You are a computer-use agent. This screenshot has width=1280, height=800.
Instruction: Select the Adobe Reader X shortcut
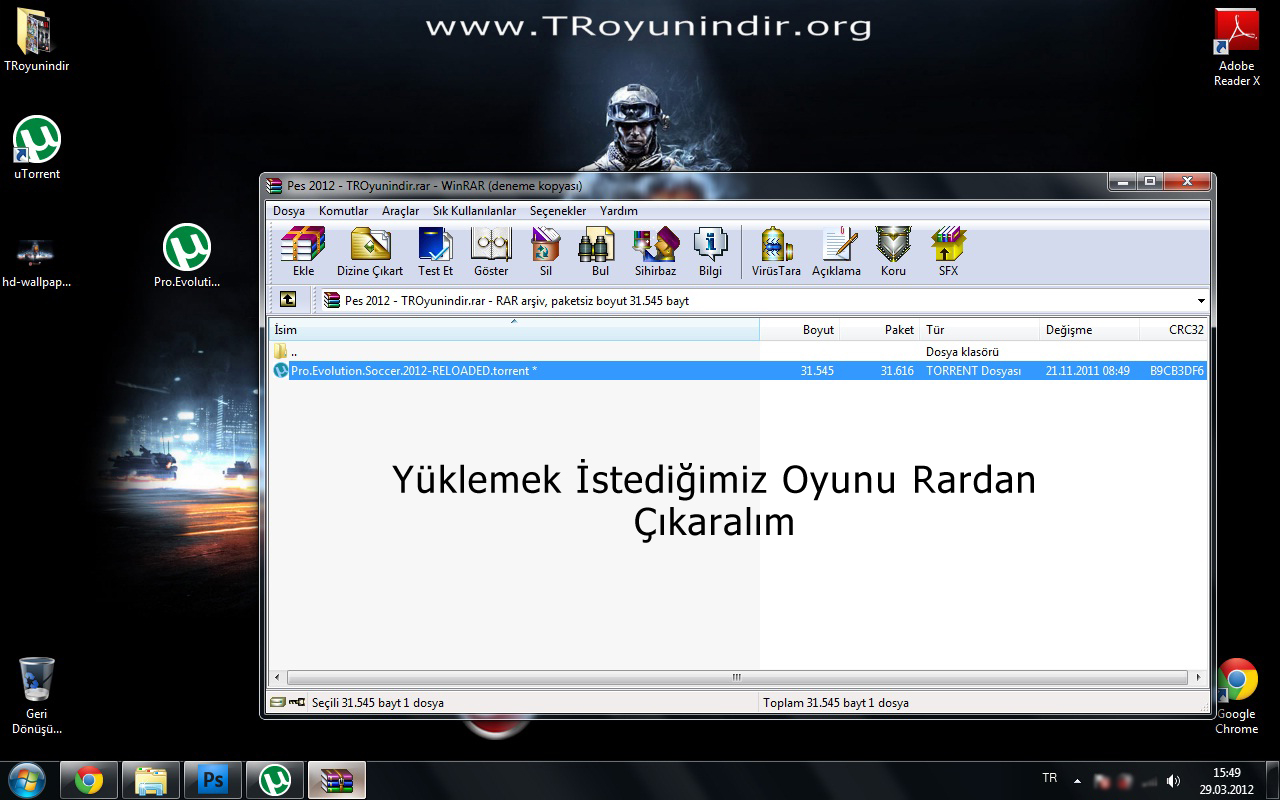click(1236, 48)
